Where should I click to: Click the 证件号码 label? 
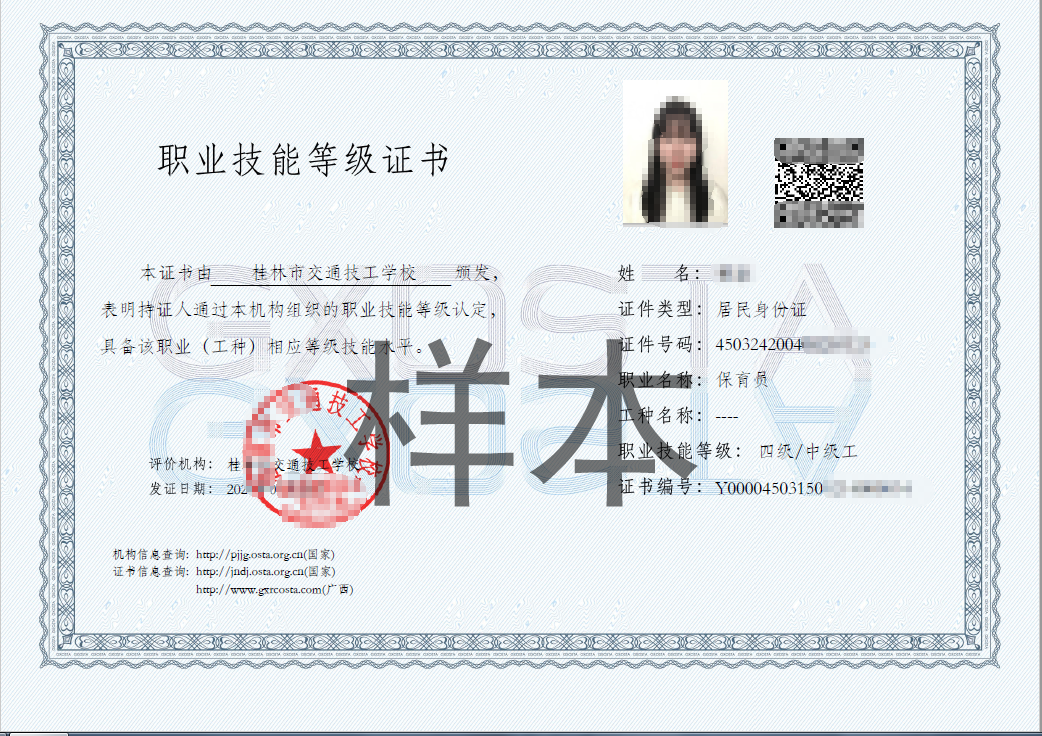pos(661,344)
